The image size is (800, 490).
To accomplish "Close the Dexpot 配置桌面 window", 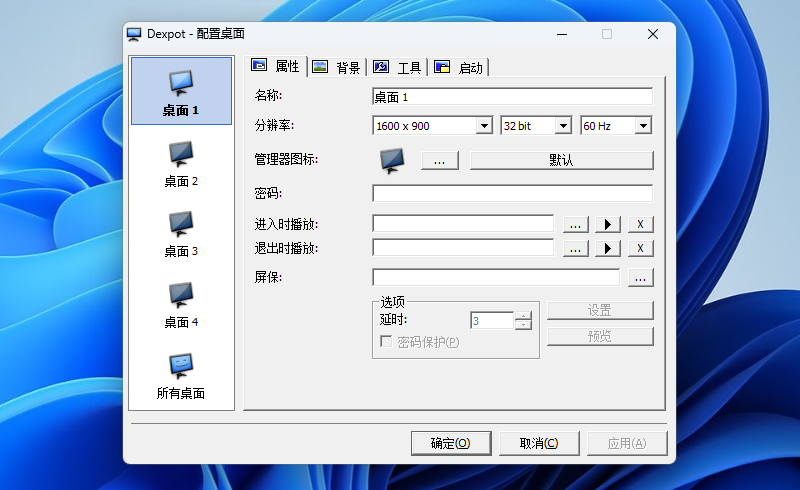I will pyautogui.click(x=653, y=34).
